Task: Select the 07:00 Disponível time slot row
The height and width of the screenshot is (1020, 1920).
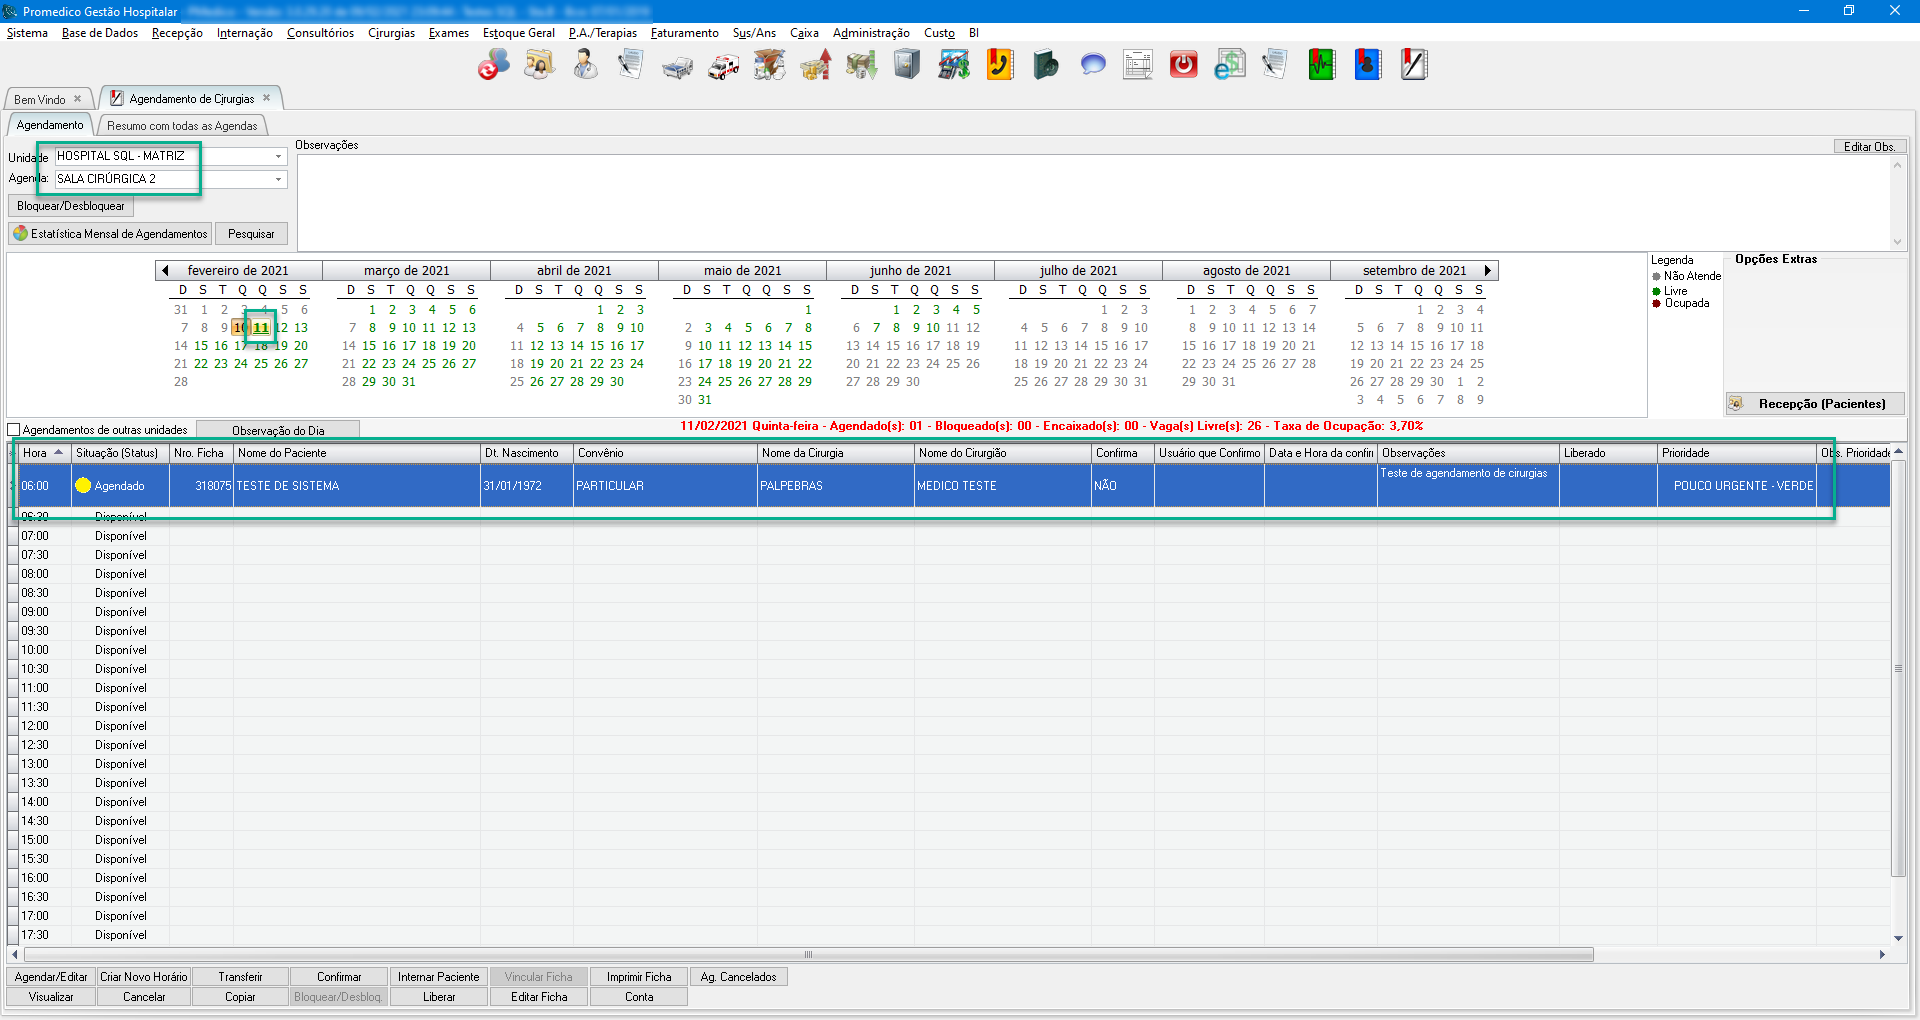Action: 120,536
